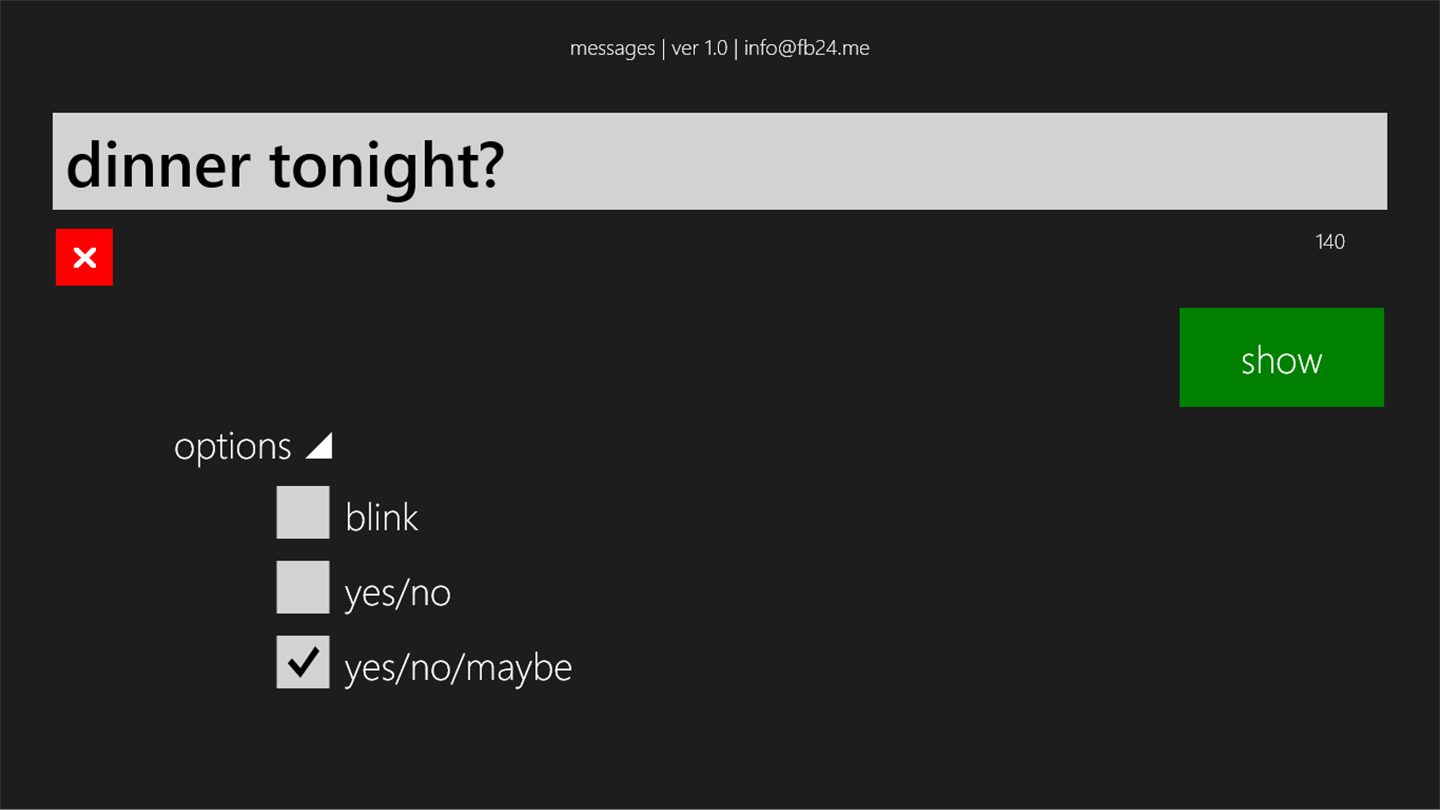Image resolution: width=1440 pixels, height=810 pixels.
Task: Click the 140 character counter
Action: coord(1330,242)
